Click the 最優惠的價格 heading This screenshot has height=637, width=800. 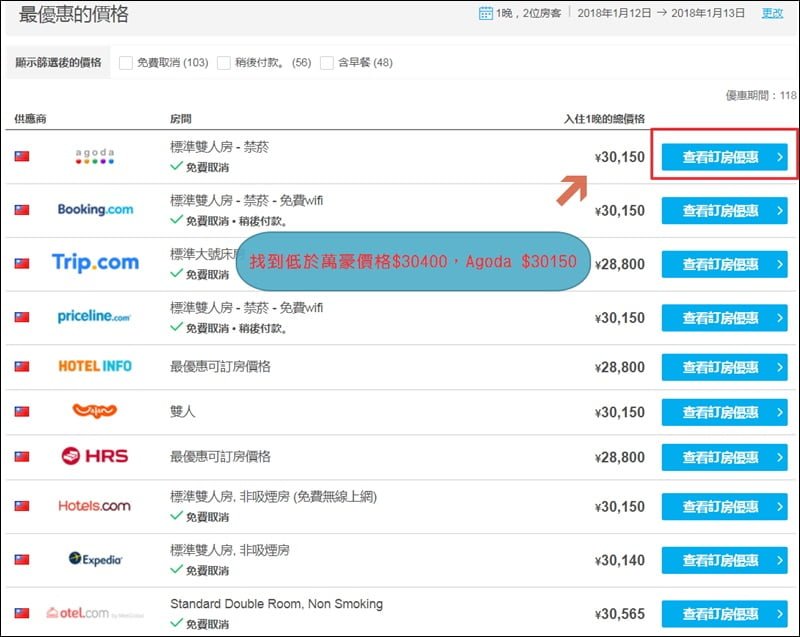(x=73, y=14)
